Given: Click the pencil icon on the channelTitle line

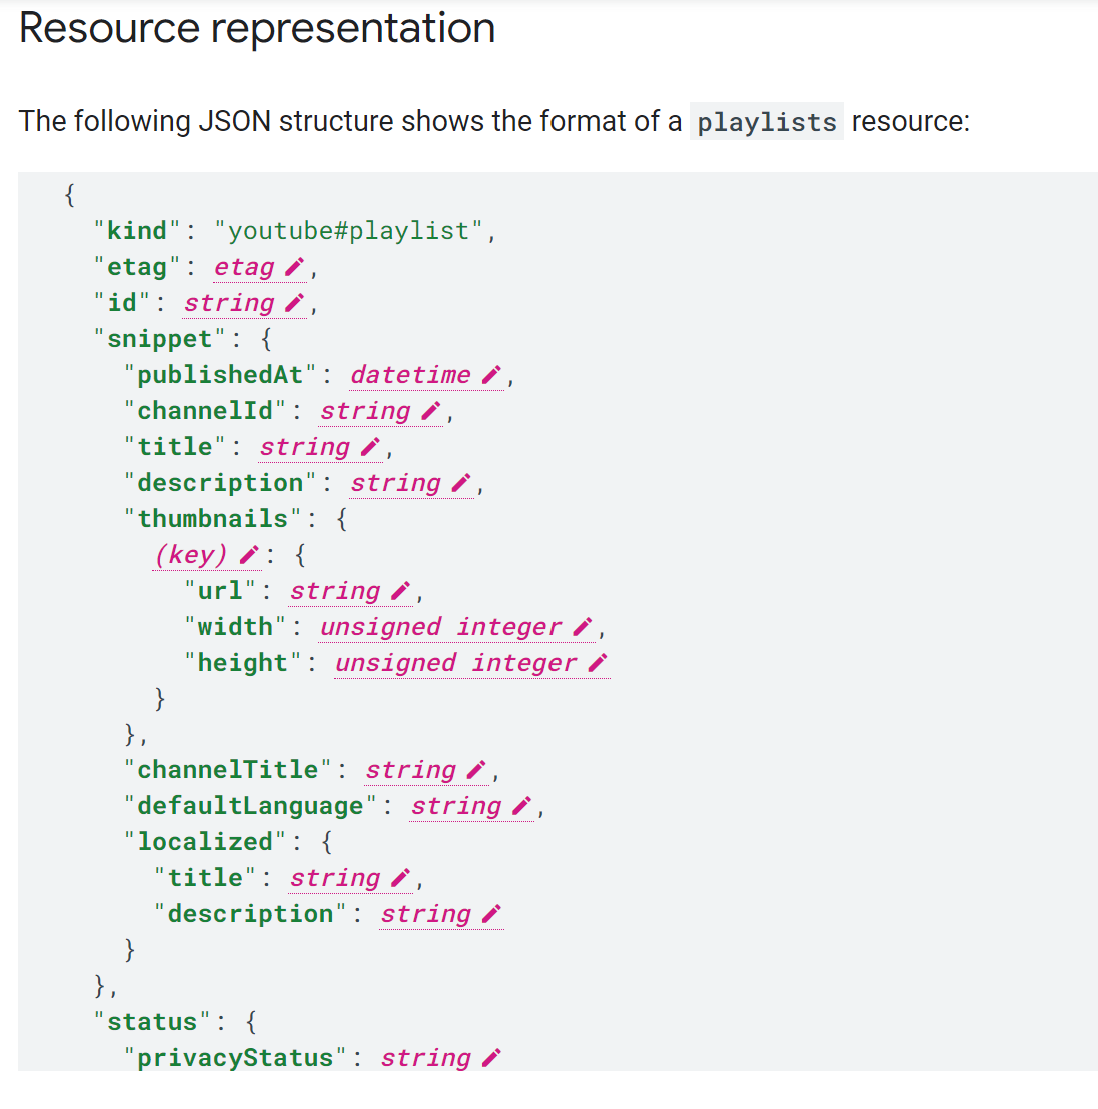Looking at the screenshot, I should click(x=476, y=770).
